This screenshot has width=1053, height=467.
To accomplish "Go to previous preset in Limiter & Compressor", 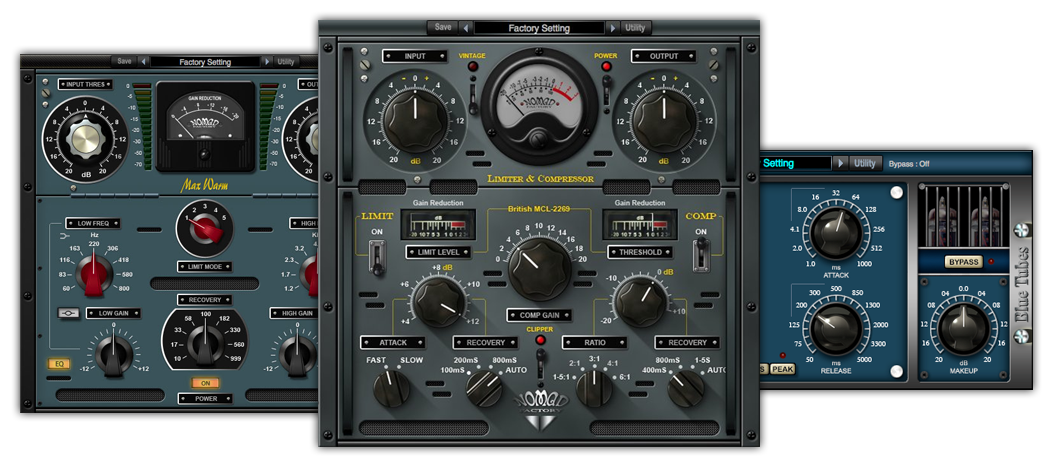I will 466,28.
